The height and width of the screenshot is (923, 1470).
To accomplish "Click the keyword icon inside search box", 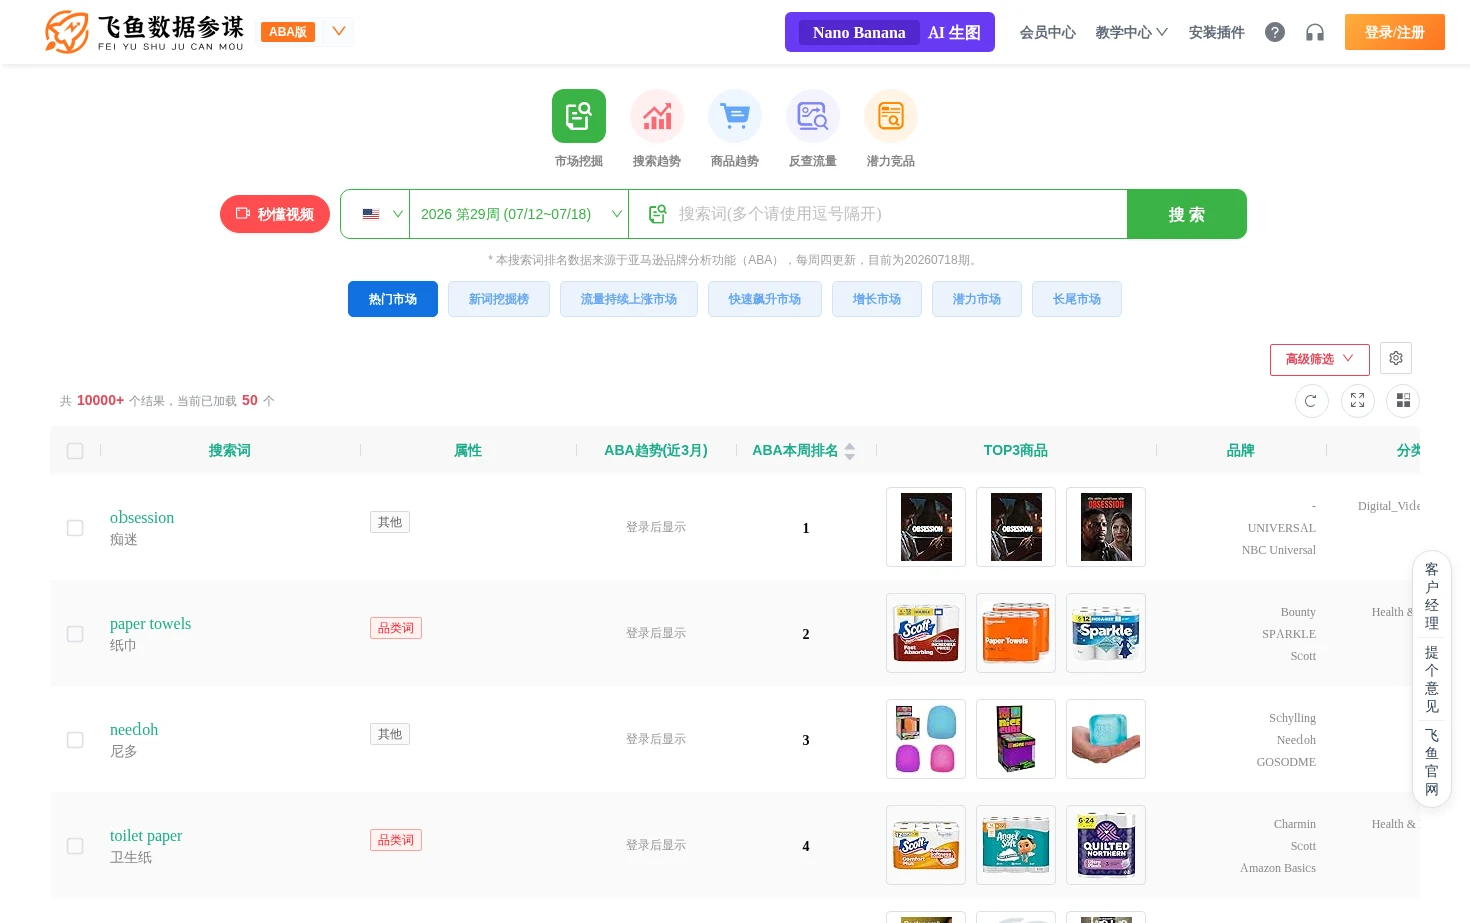I will pyautogui.click(x=657, y=214).
